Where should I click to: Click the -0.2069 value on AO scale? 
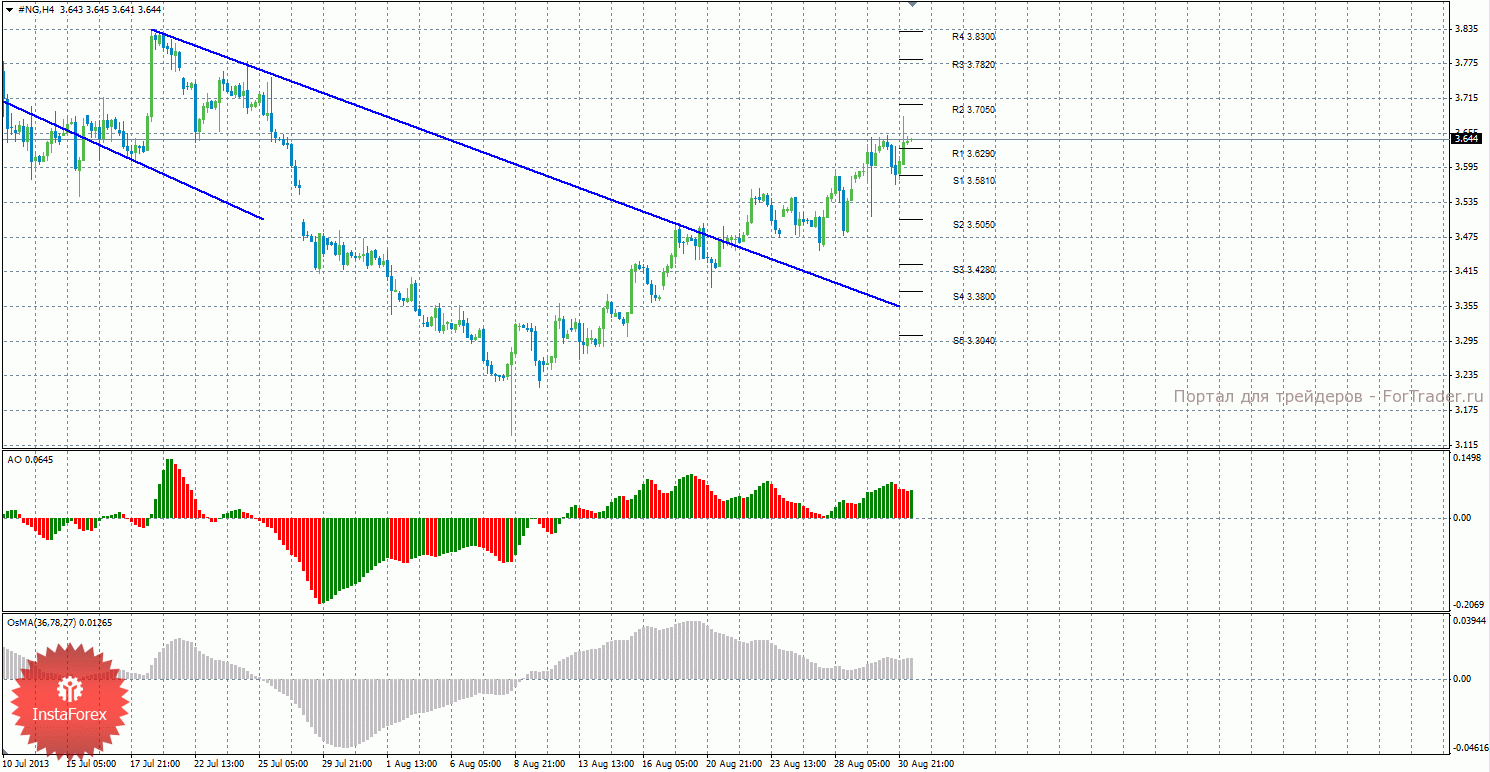1469,604
